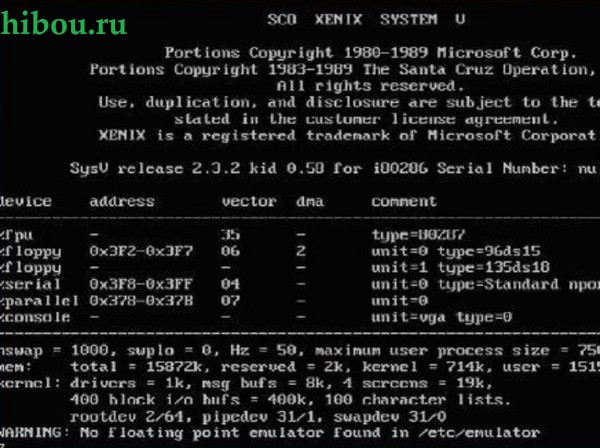This screenshot has height=448, width=600.
Task: Click "floppy" in the unit=1 row
Action: tap(33, 268)
